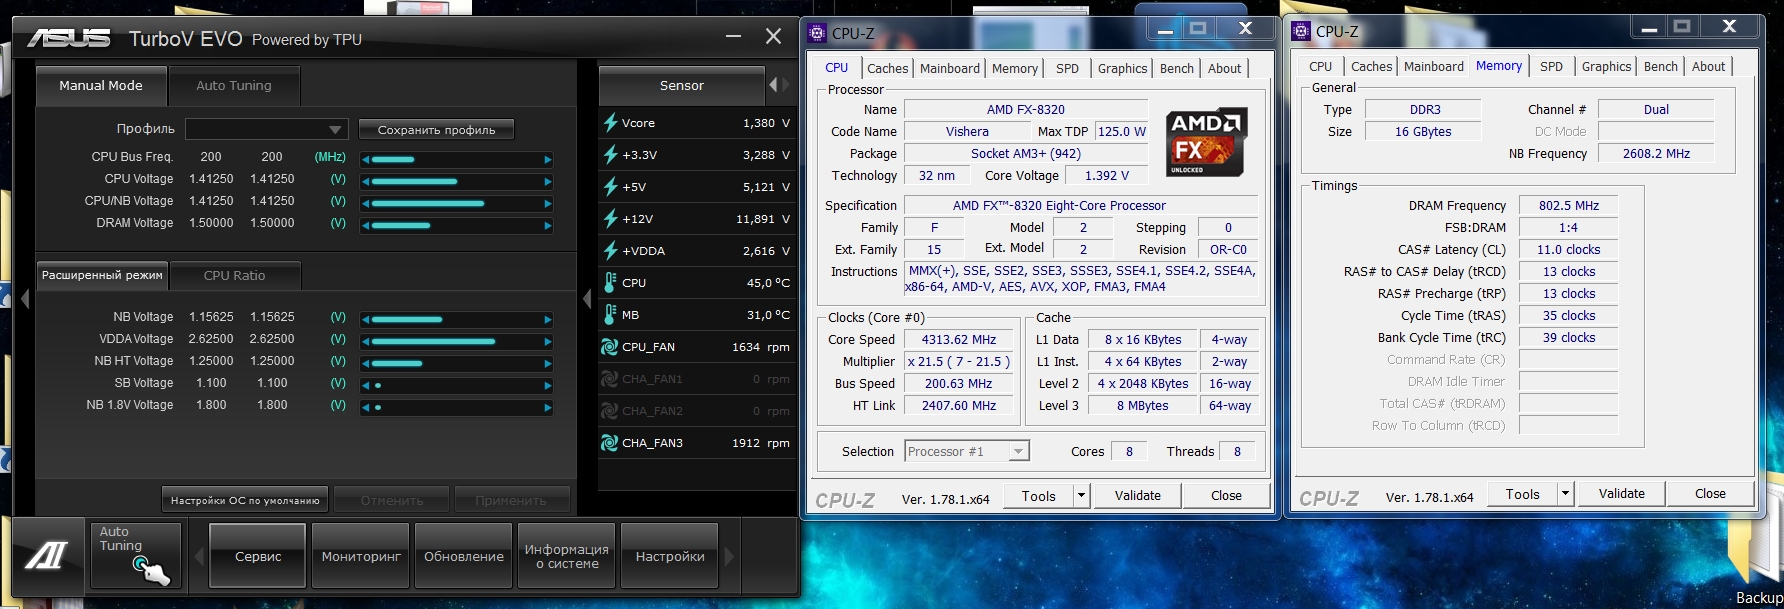The image size is (1784, 609).
Task: Click the second CPU-Z window title icon
Action: [1301, 31]
